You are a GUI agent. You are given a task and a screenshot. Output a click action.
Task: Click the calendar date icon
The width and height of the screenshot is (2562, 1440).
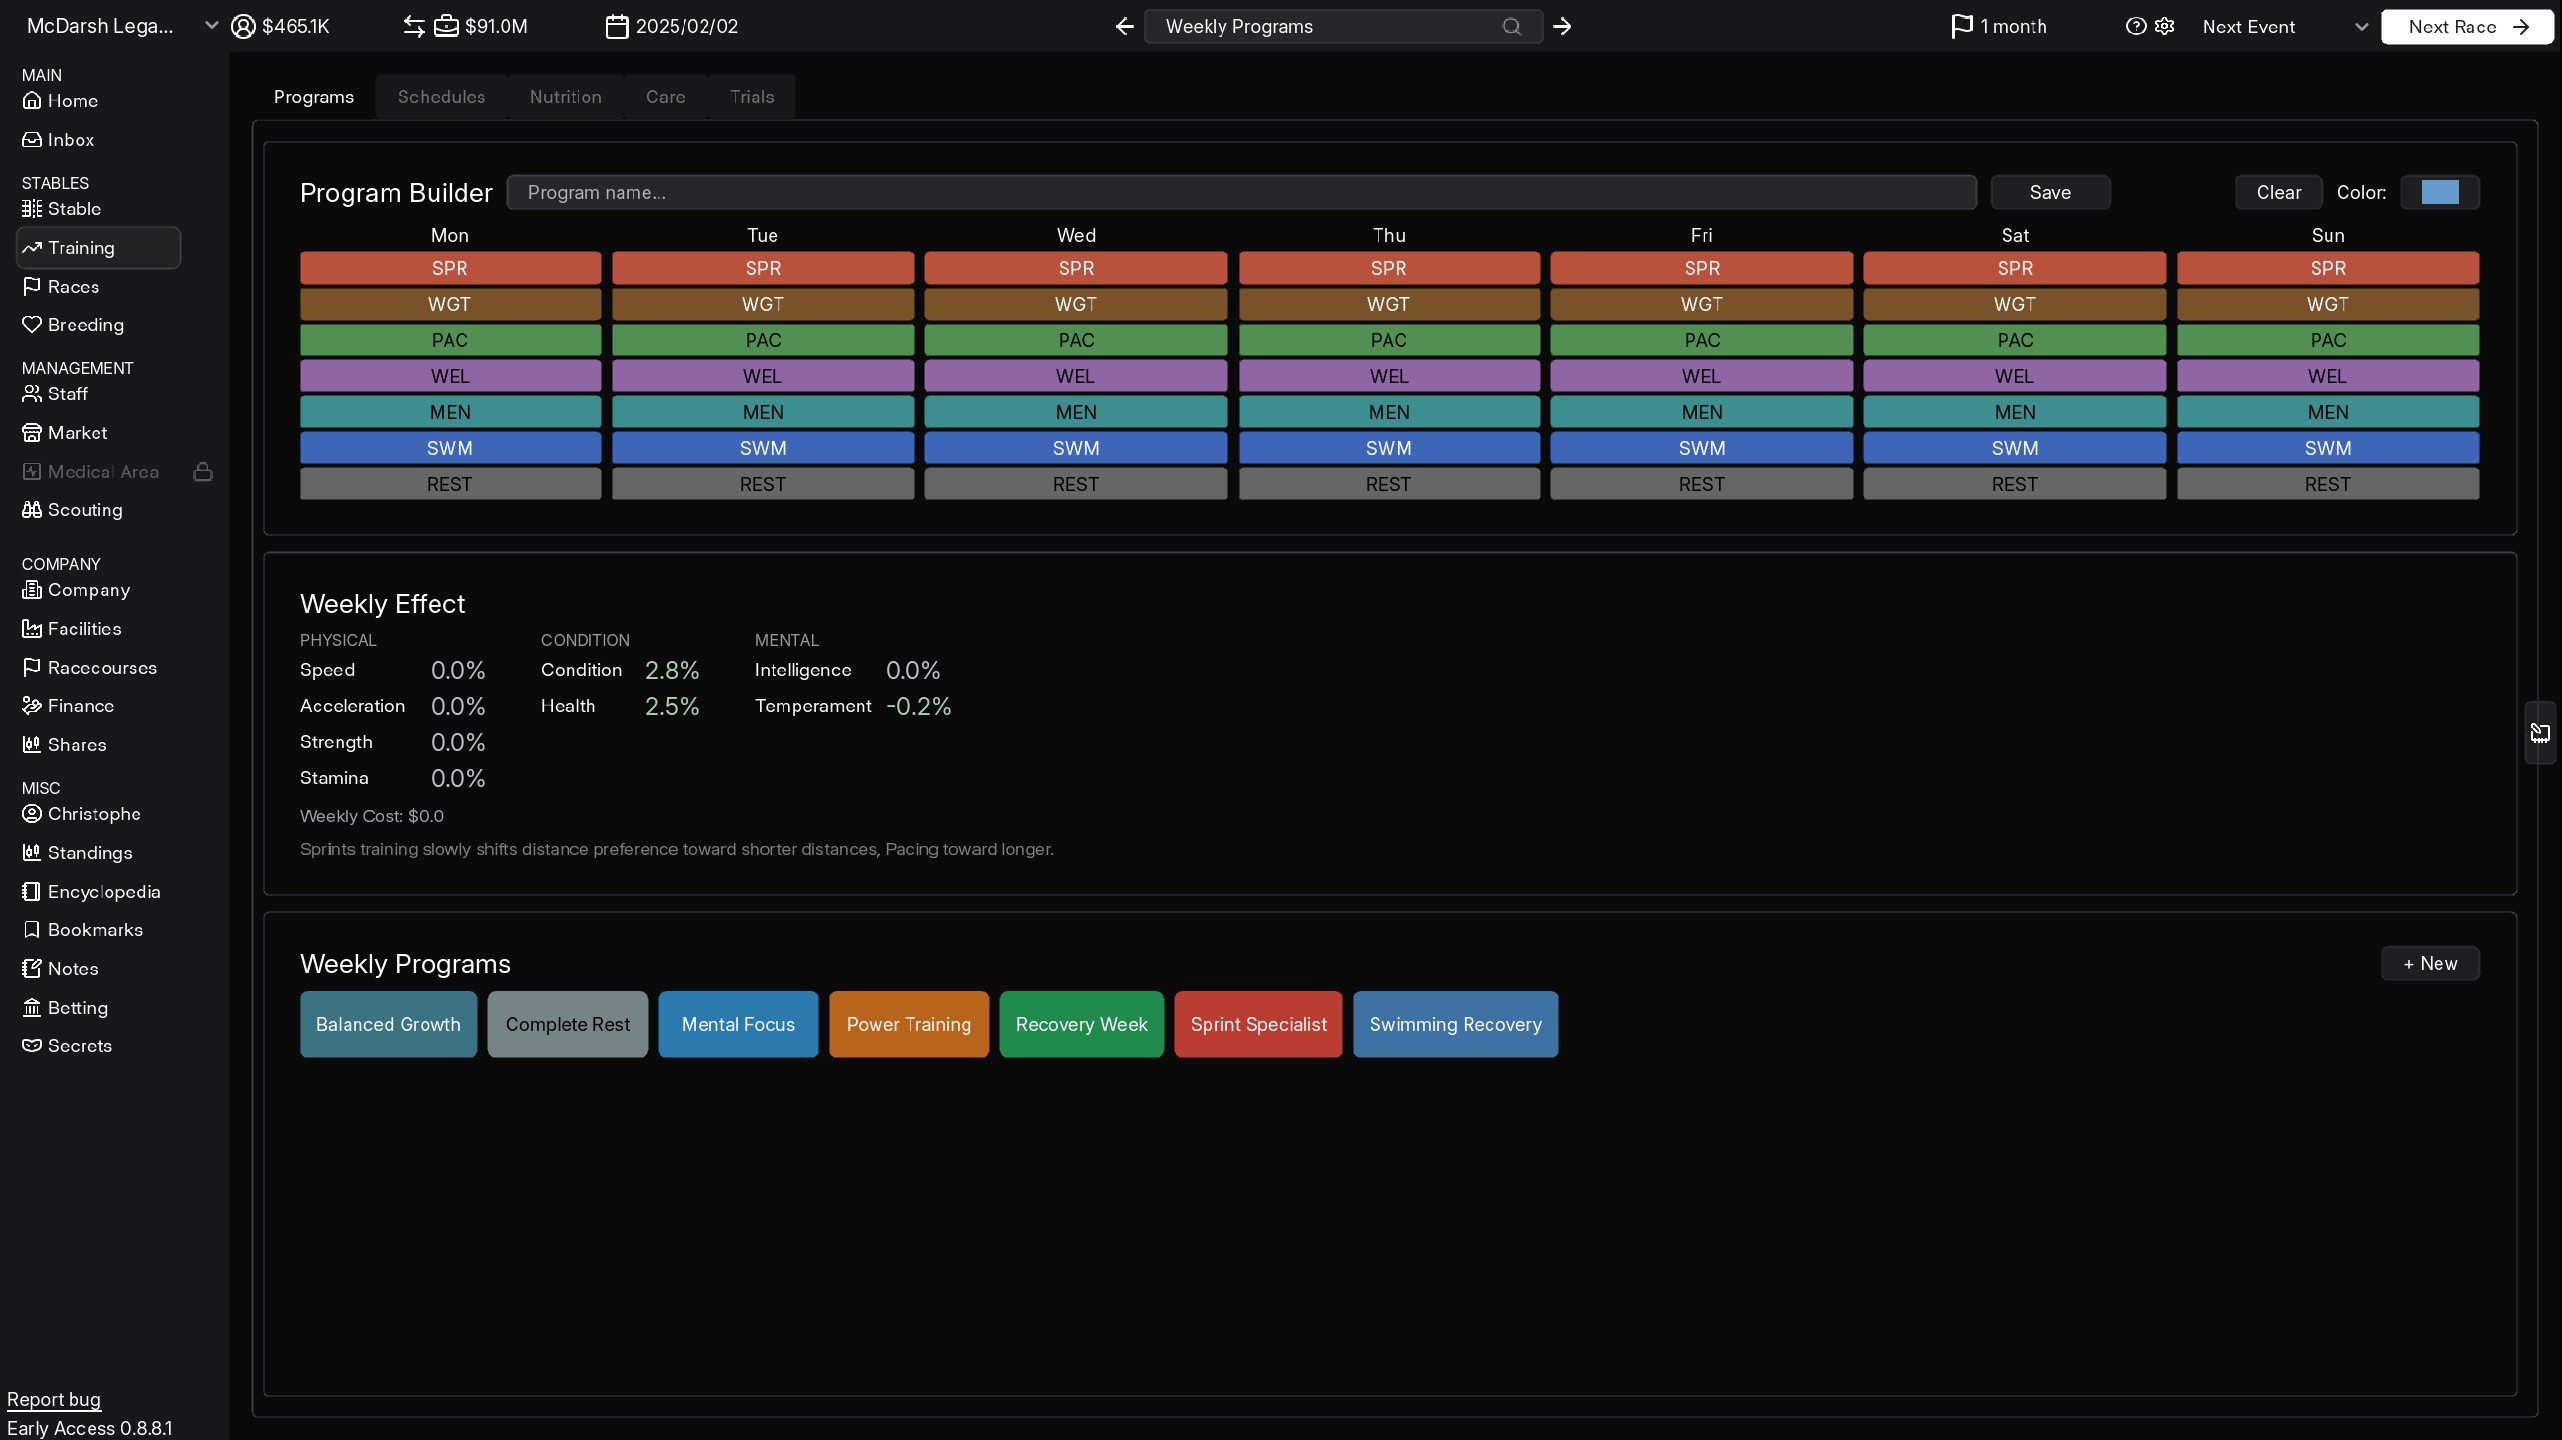(617, 27)
